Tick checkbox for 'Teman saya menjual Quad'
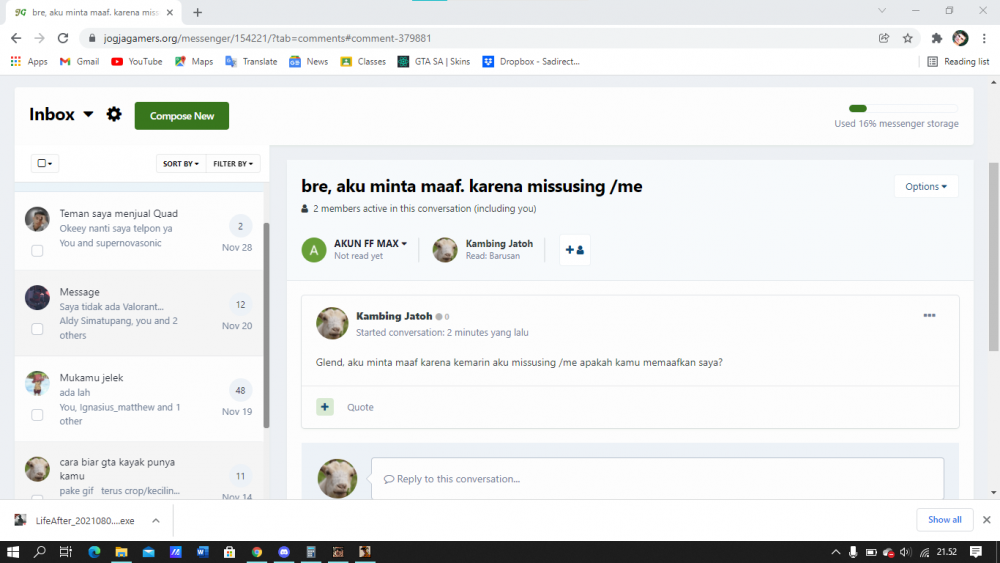This screenshot has width=1000, height=563. 37,251
